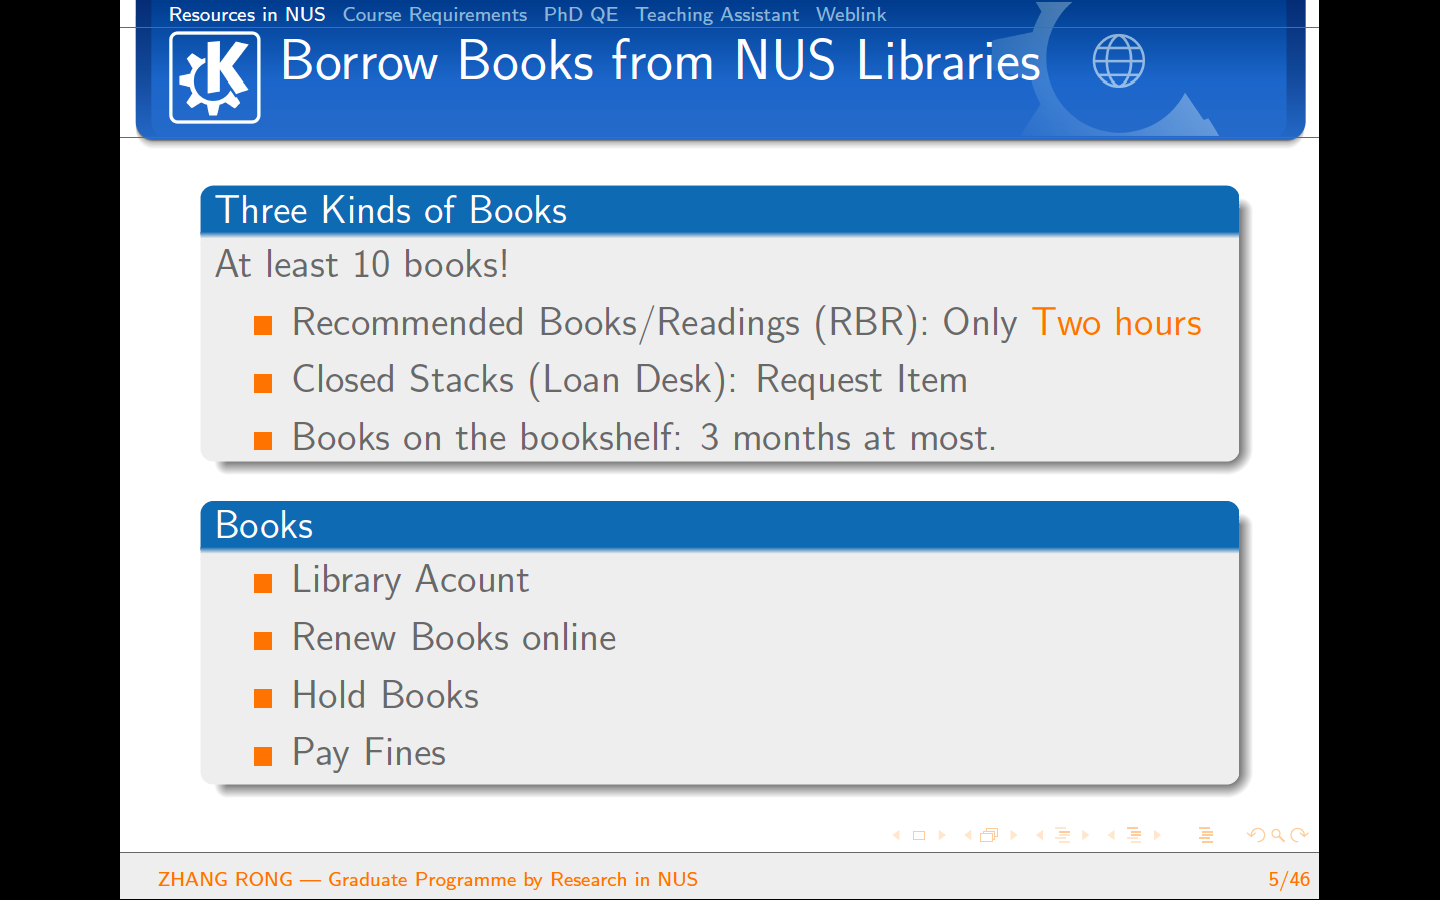The height and width of the screenshot is (900, 1440).
Task: Go to next slide arrow
Action: [x=942, y=835]
